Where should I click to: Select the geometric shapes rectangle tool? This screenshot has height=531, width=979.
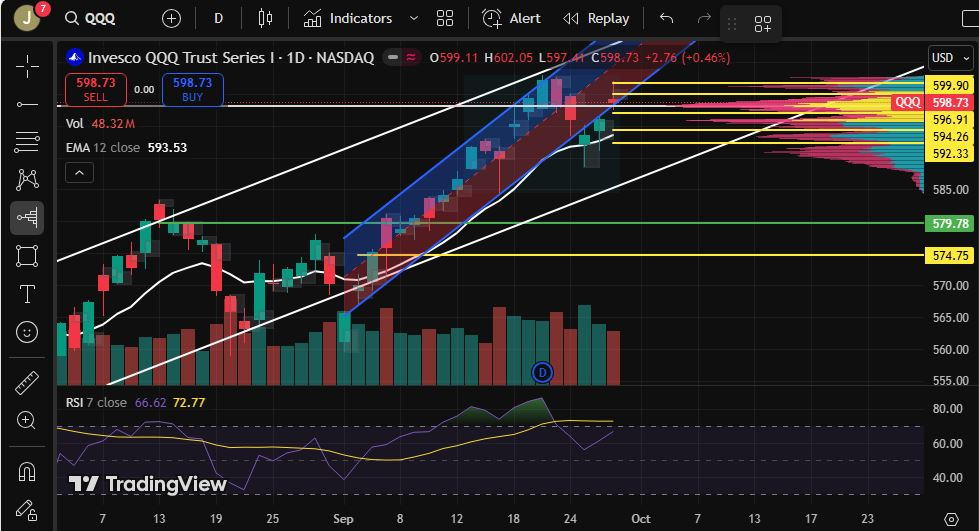[27, 256]
